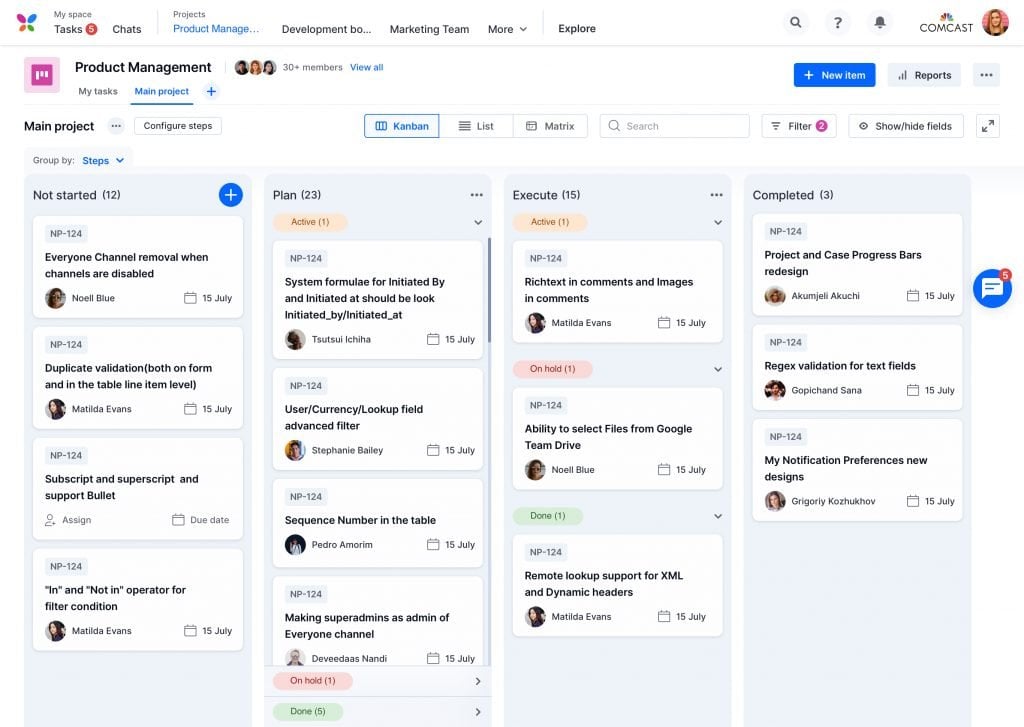The width and height of the screenshot is (1024, 727).
Task: Open Chats
Action: click(x=127, y=29)
